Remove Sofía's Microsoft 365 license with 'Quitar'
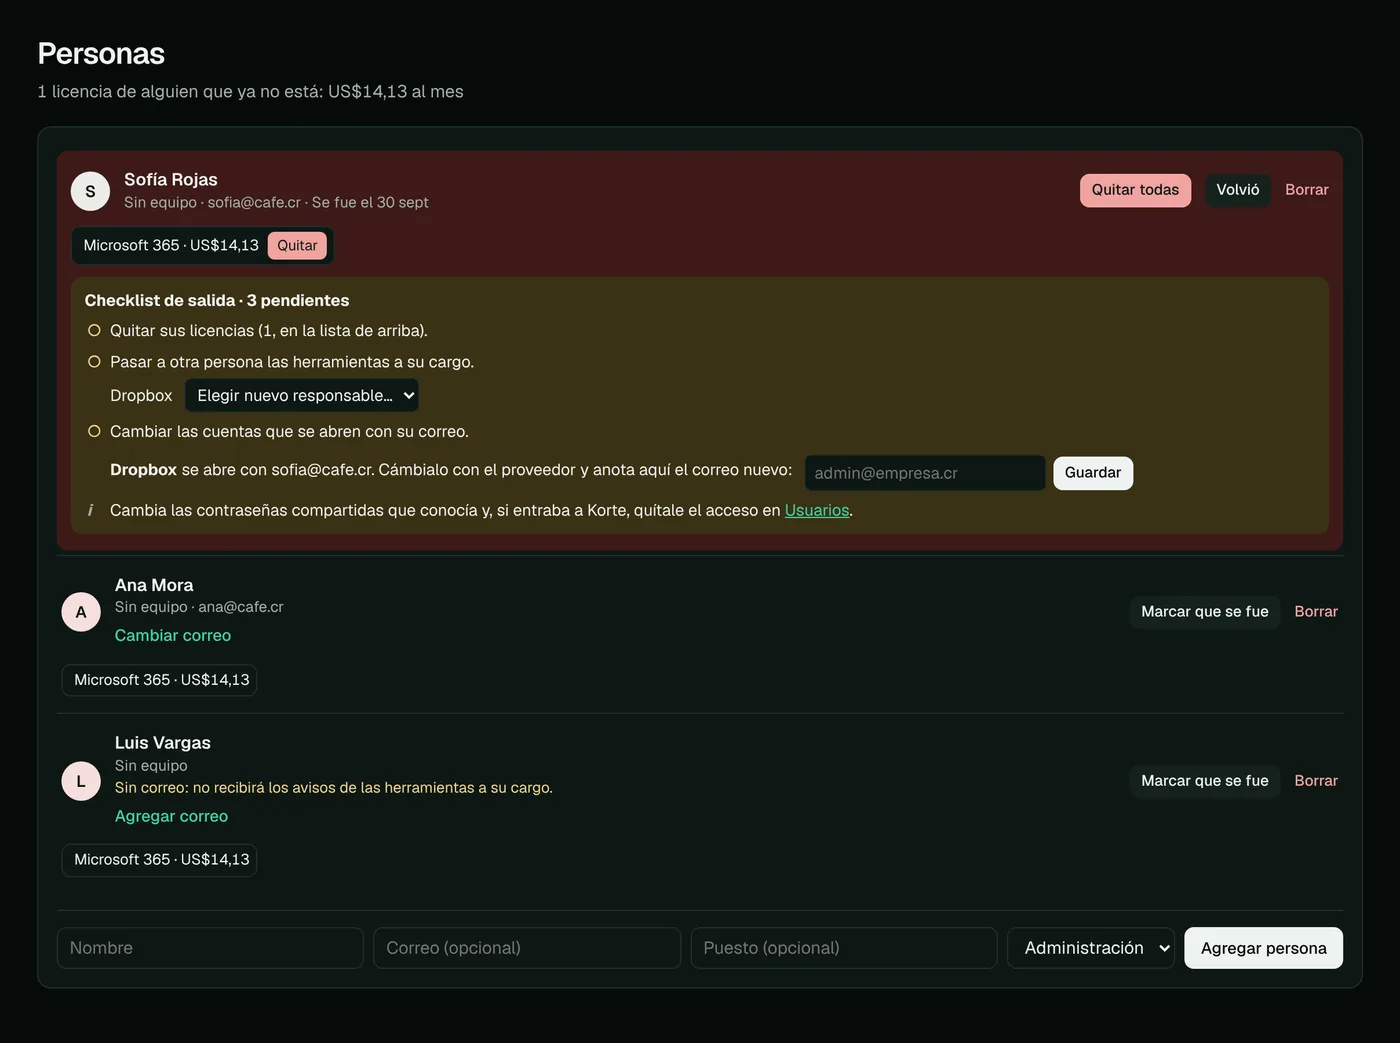1400x1043 pixels. [297, 245]
